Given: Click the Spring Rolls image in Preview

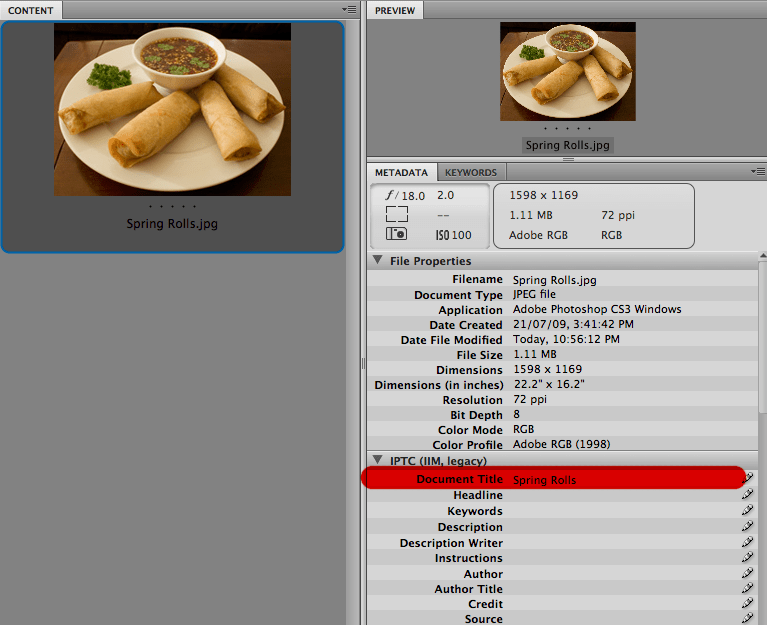Looking at the screenshot, I should 568,71.
